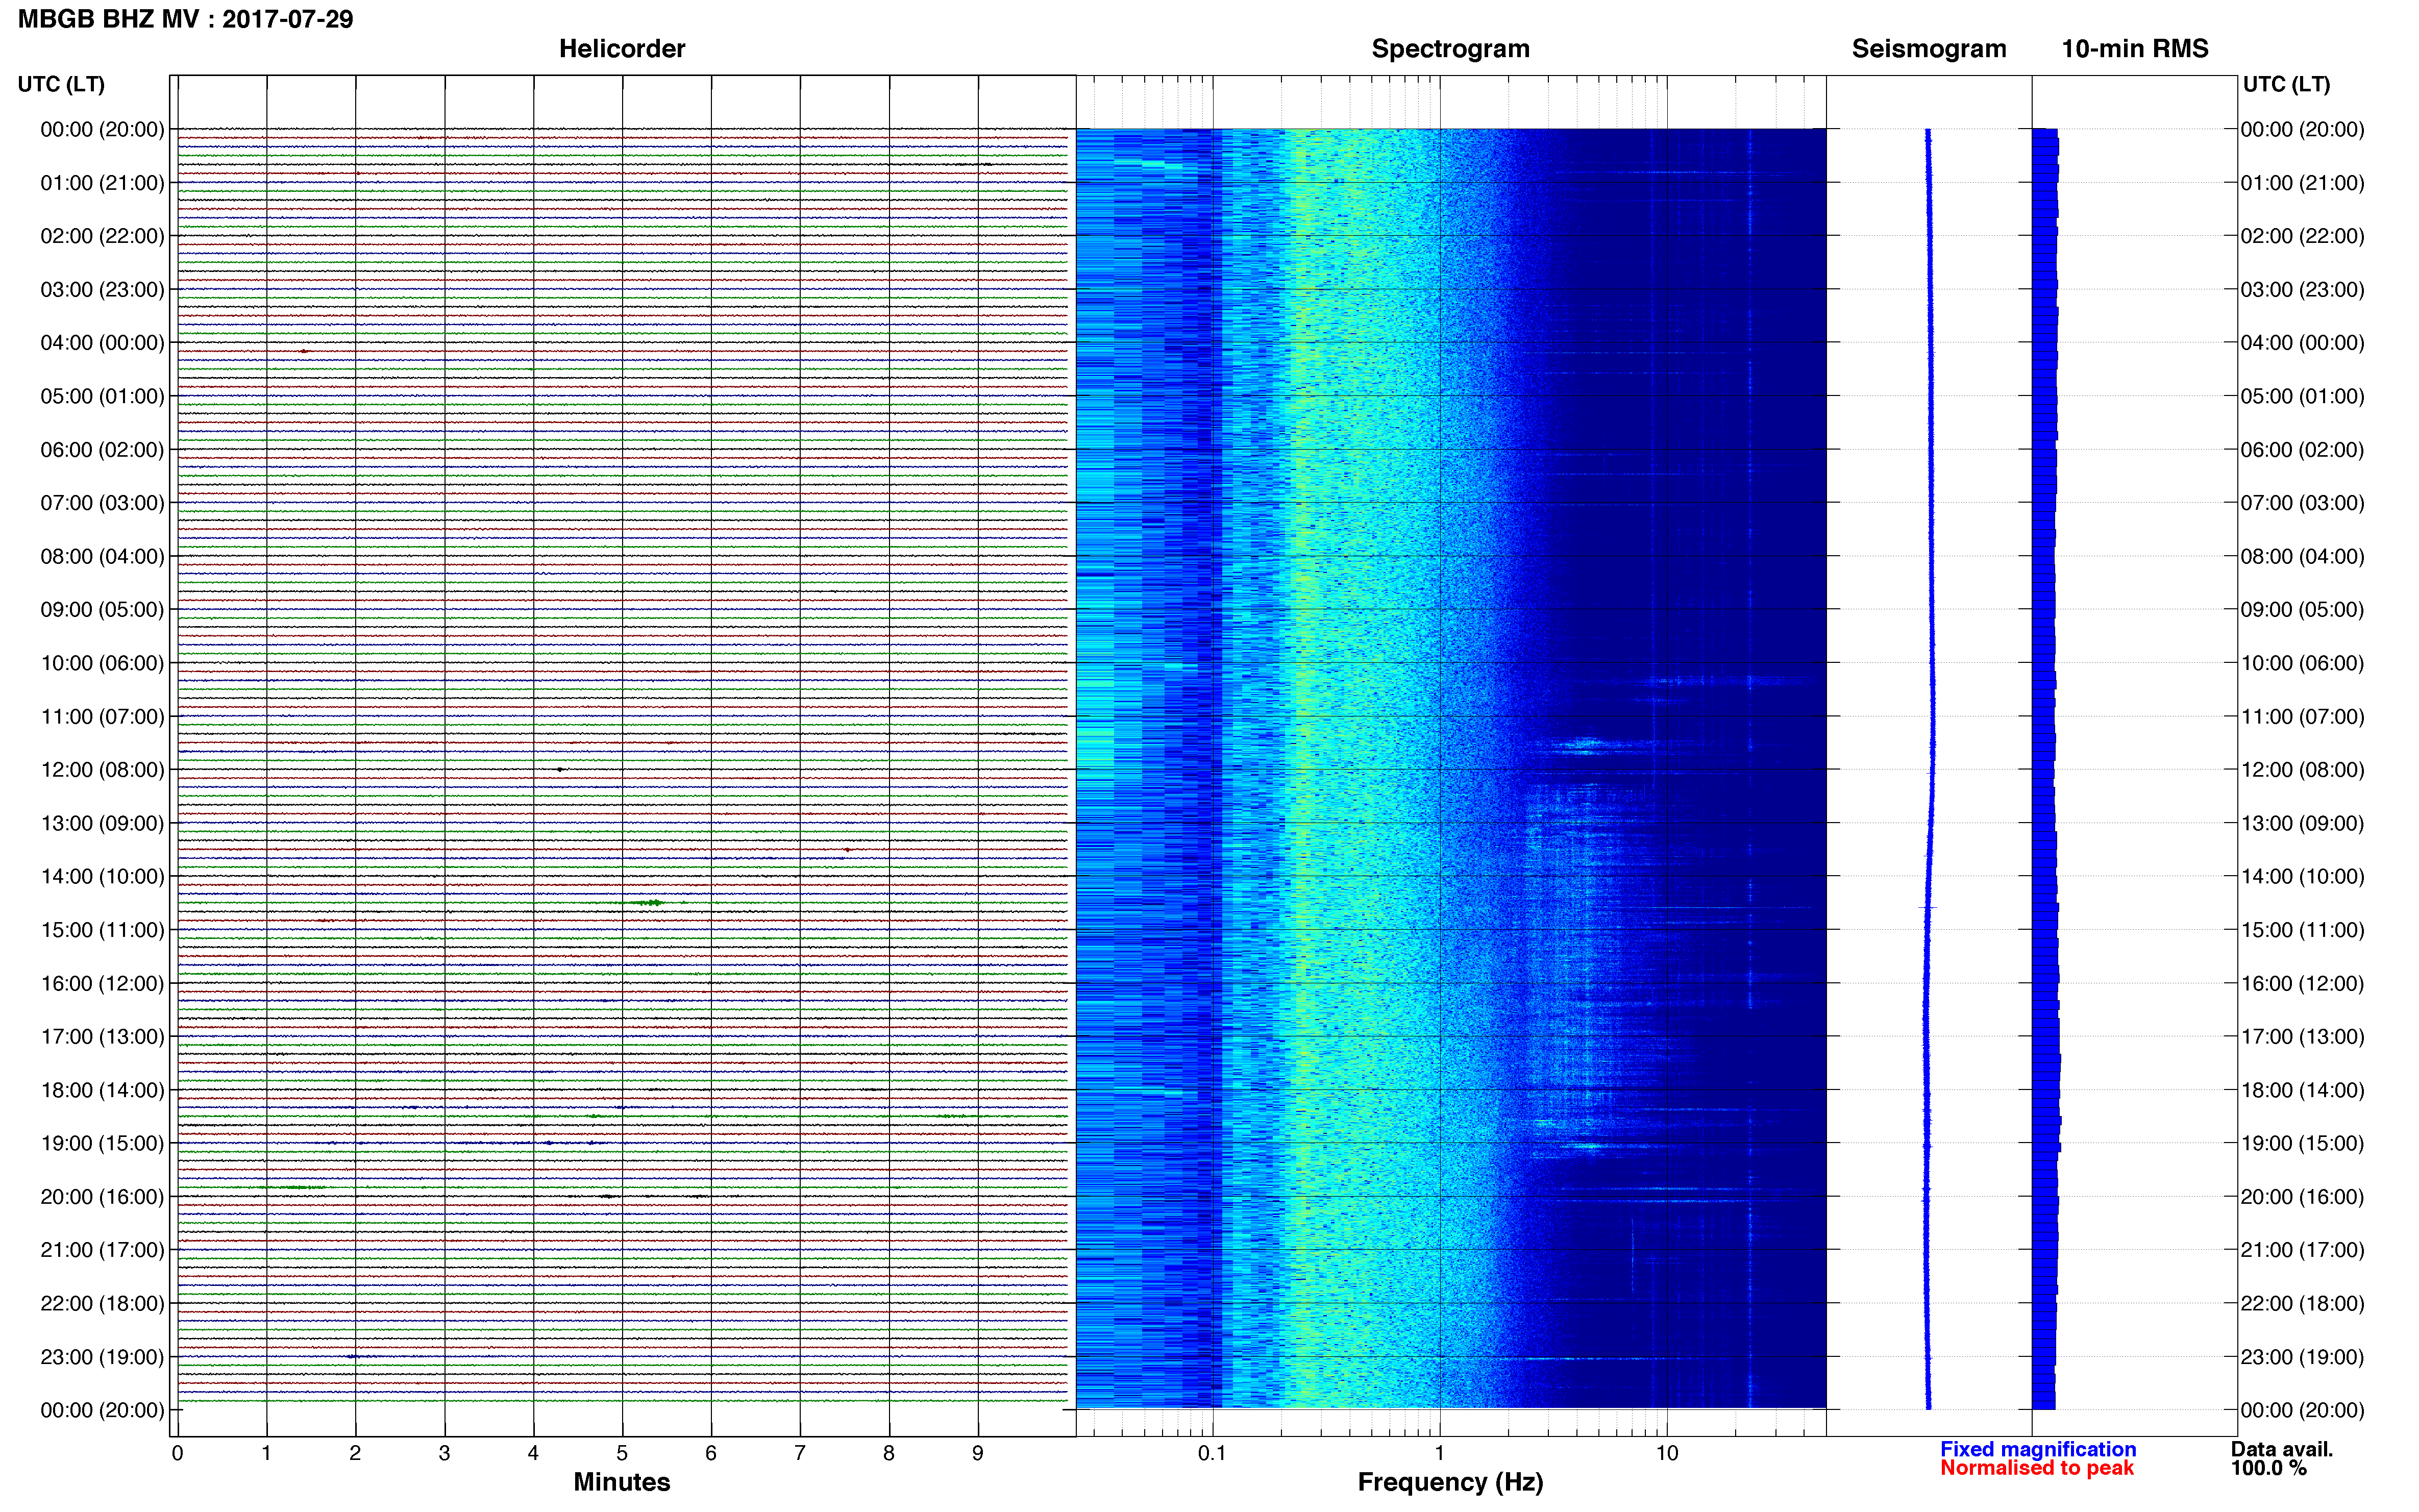Click left-axis time label 07:00 (03:00)
This screenshot has width=2419, height=1512.
102,503
